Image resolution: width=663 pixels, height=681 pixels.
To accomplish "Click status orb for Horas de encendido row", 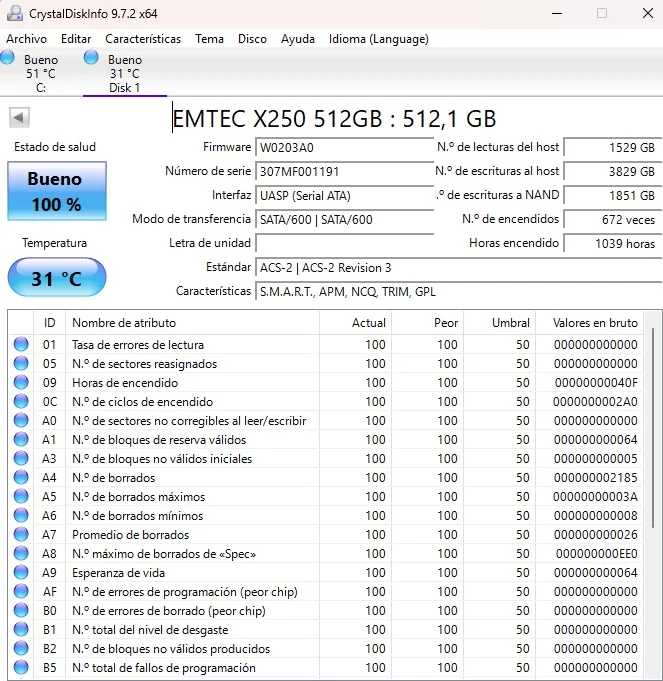I will pos(21,383).
